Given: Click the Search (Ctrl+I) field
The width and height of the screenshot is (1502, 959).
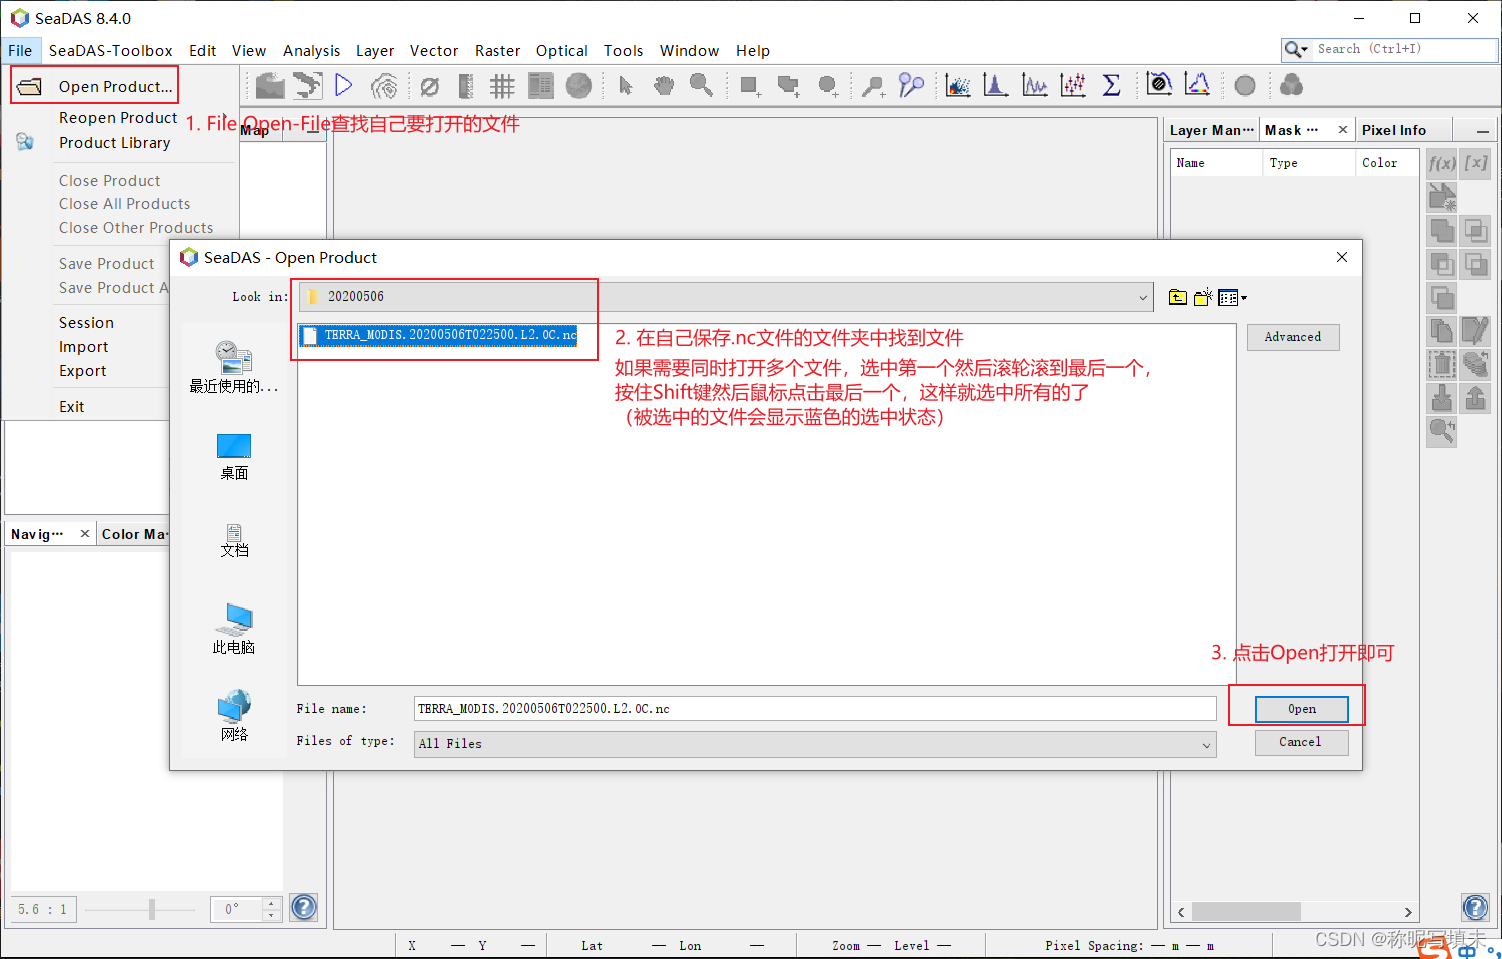Looking at the screenshot, I should pos(1403,49).
